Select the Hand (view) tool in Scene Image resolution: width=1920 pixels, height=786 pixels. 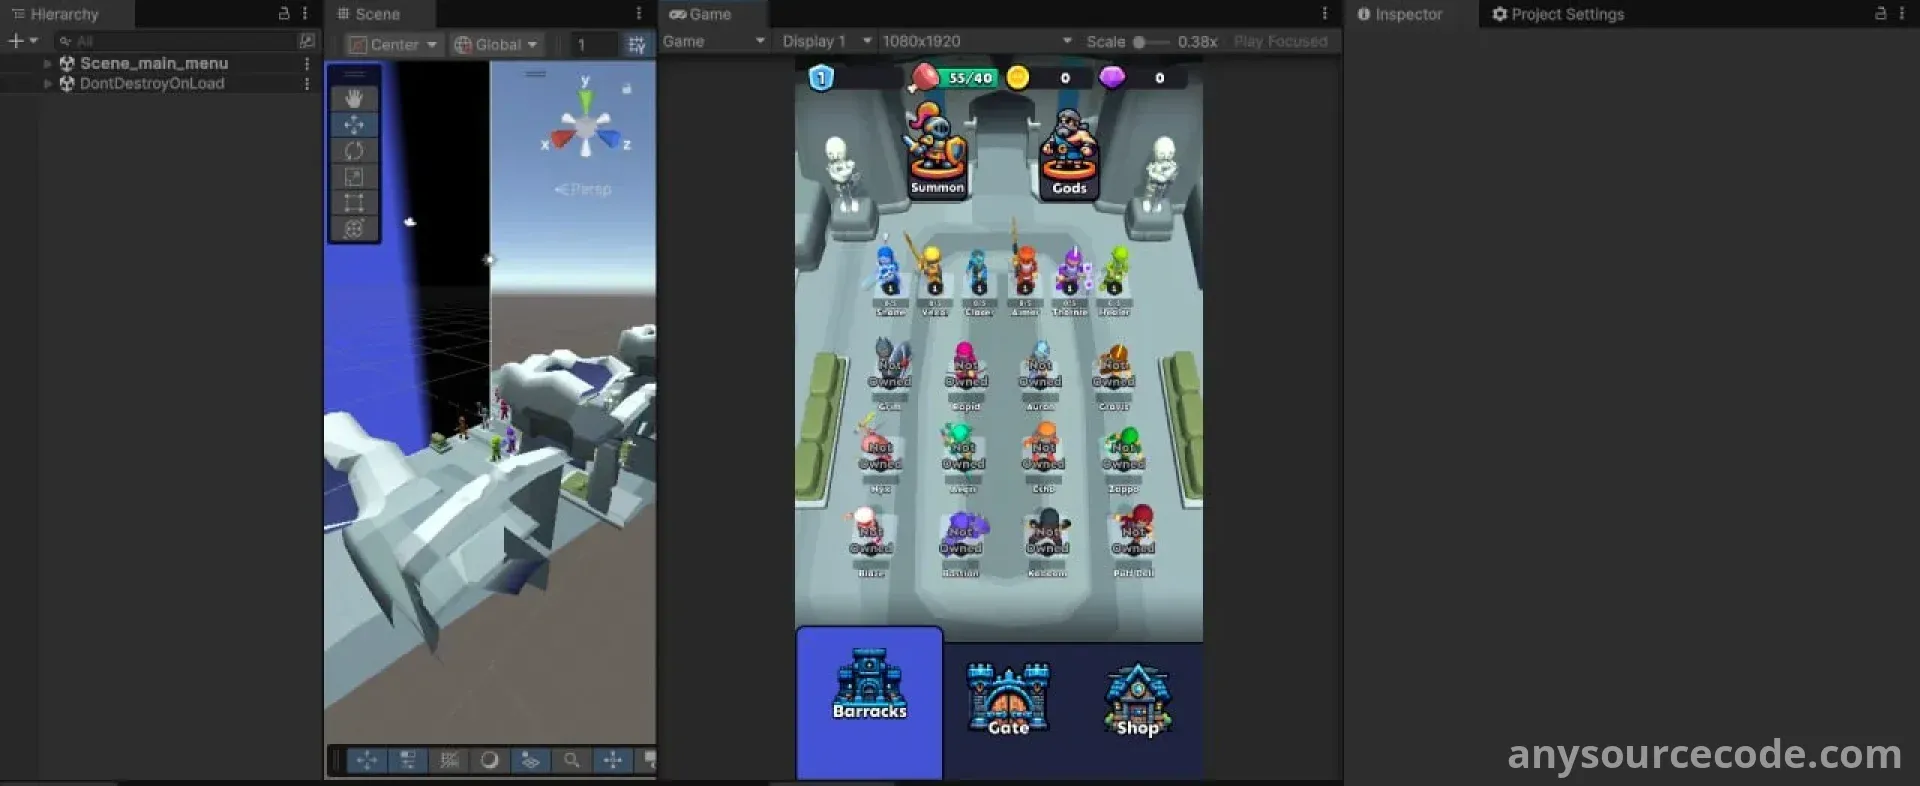point(354,98)
